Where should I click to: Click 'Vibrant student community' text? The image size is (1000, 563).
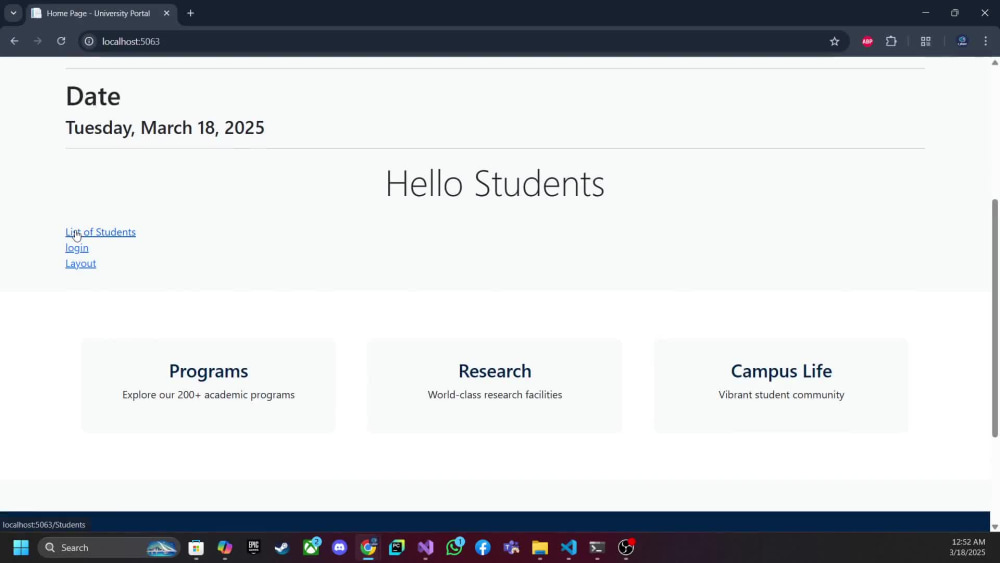pos(781,395)
